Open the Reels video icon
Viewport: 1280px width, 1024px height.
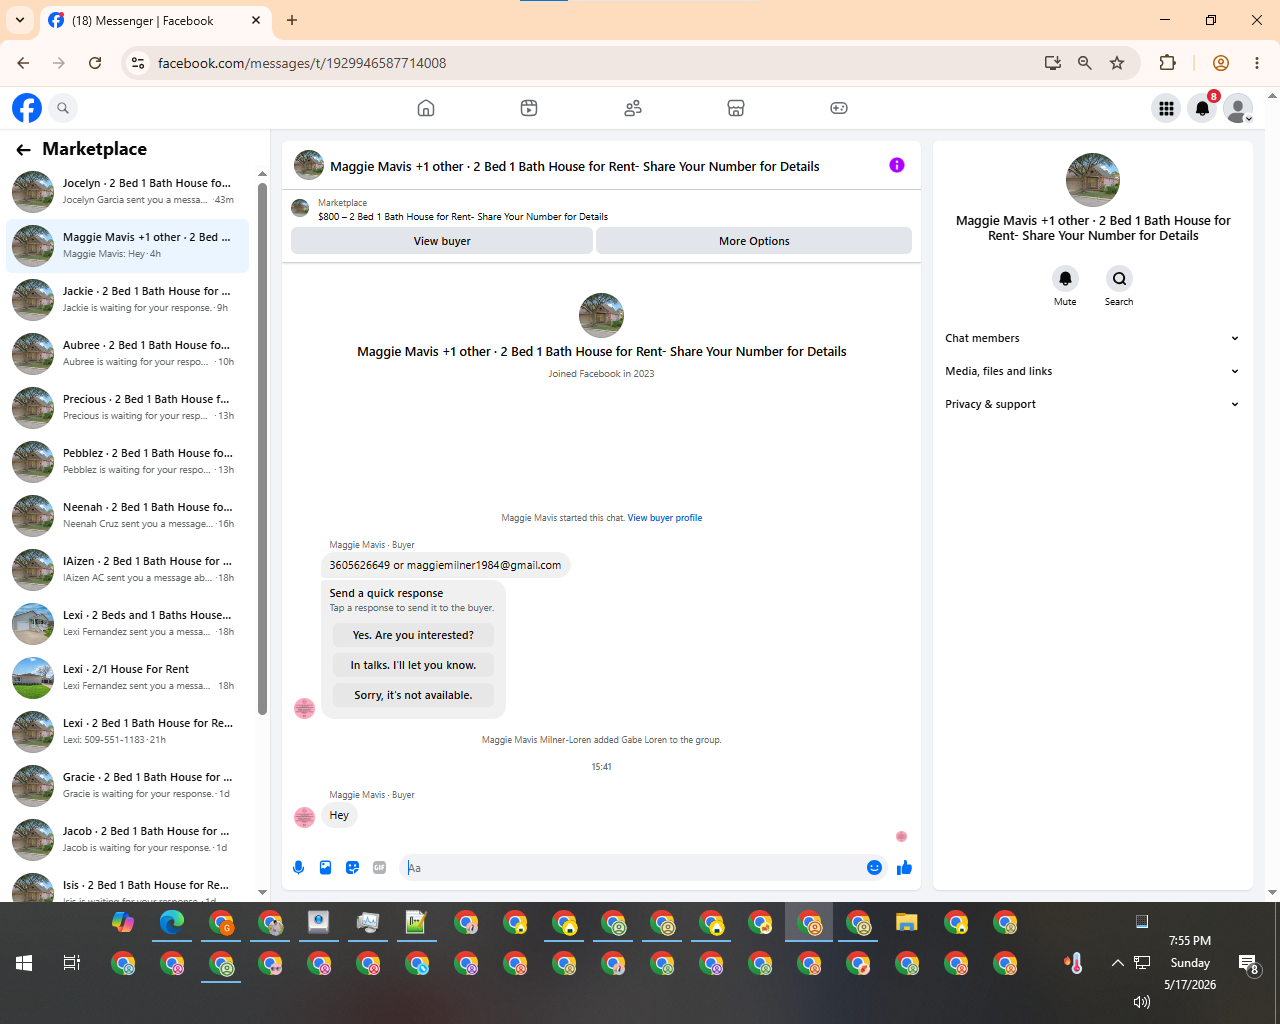pyautogui.click(x=529, y=108)
